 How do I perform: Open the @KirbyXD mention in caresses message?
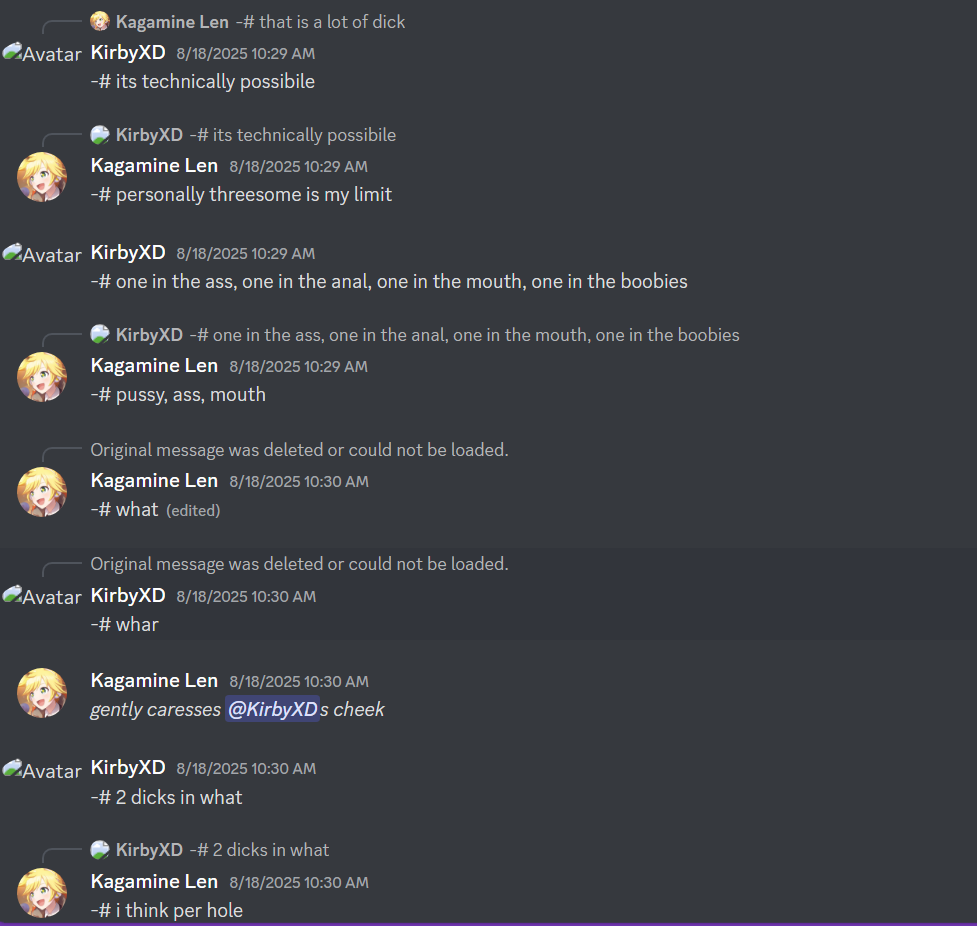point(272,709)
